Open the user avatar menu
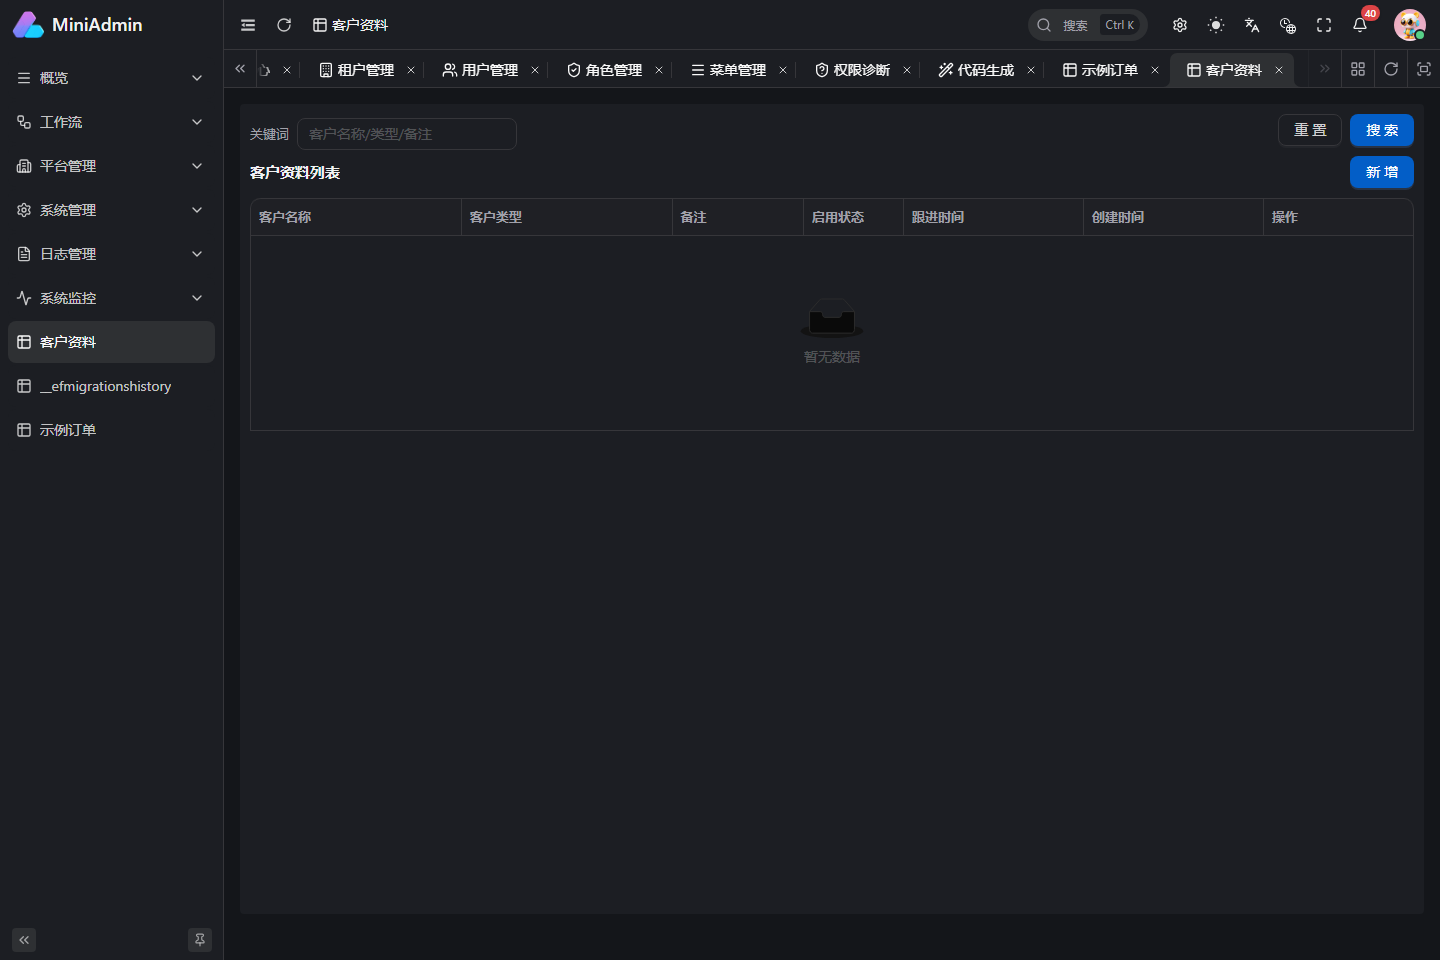This screenshot has height=960, width=1440. tap(1410, 25)
